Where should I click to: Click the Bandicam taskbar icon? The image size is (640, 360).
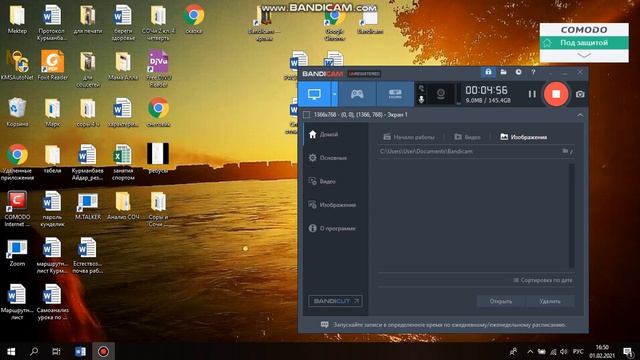point(103,351)
